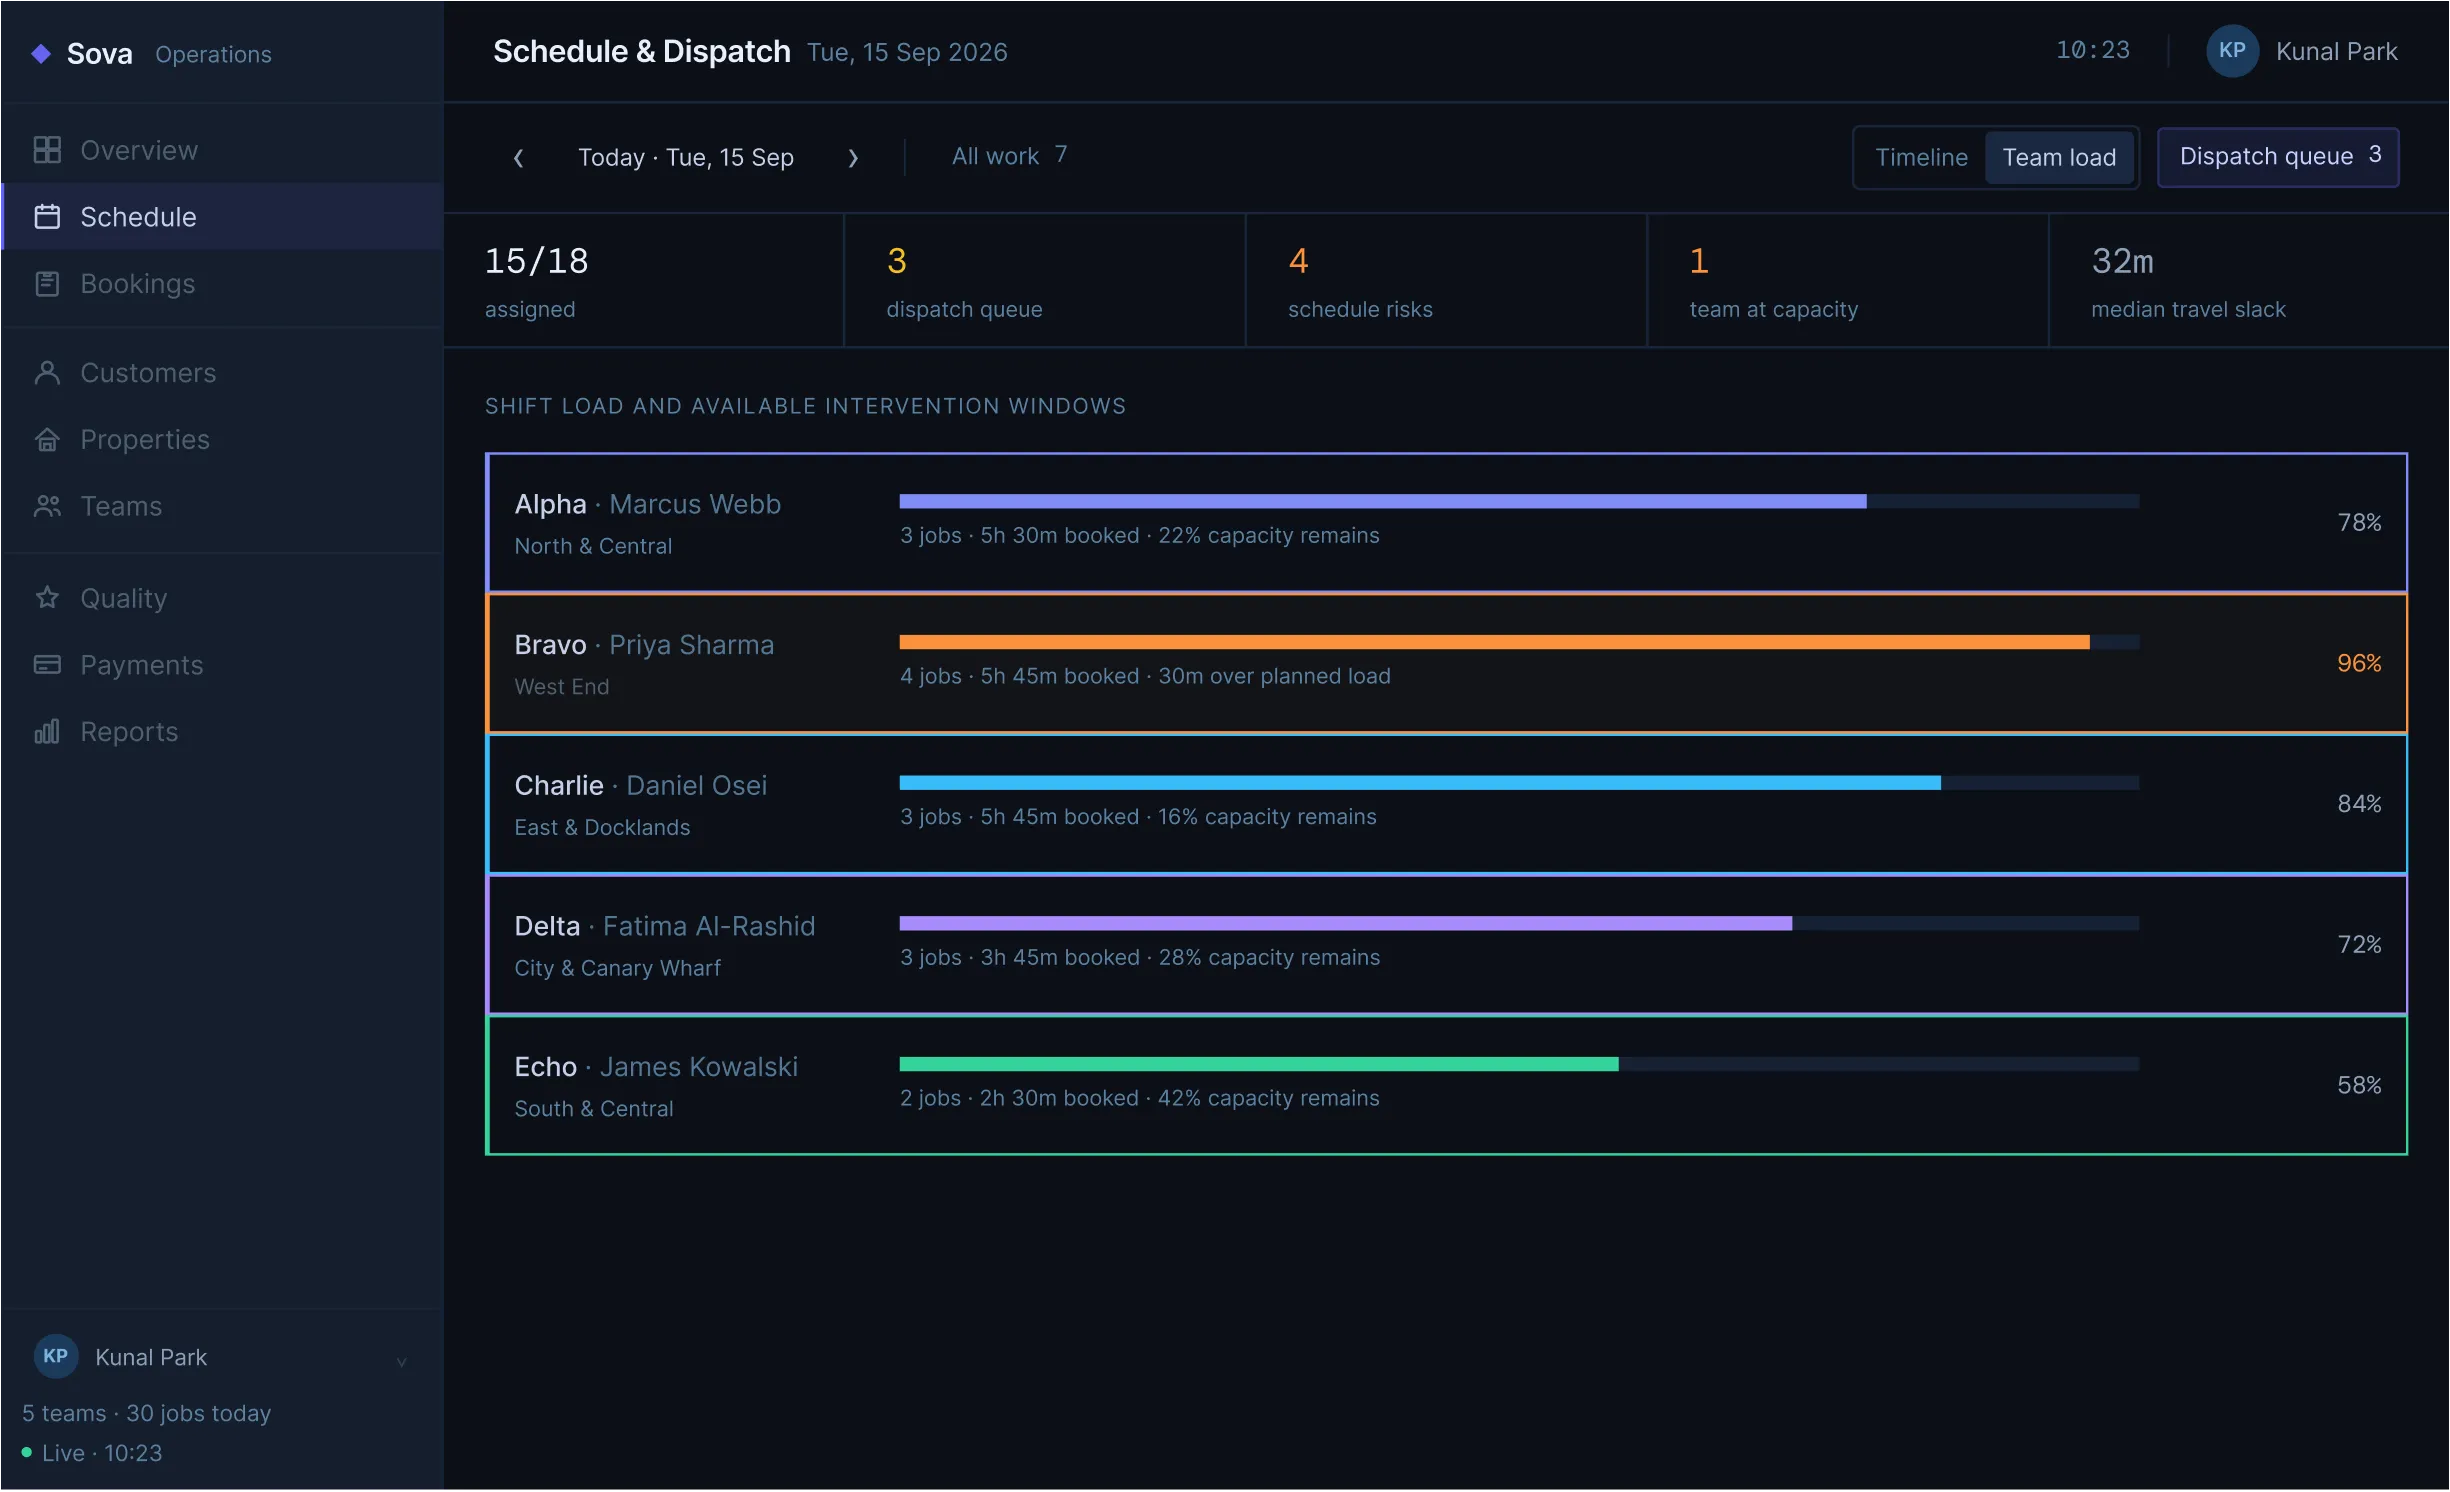Click Charlie team's blue load bar

[1420, 783]
